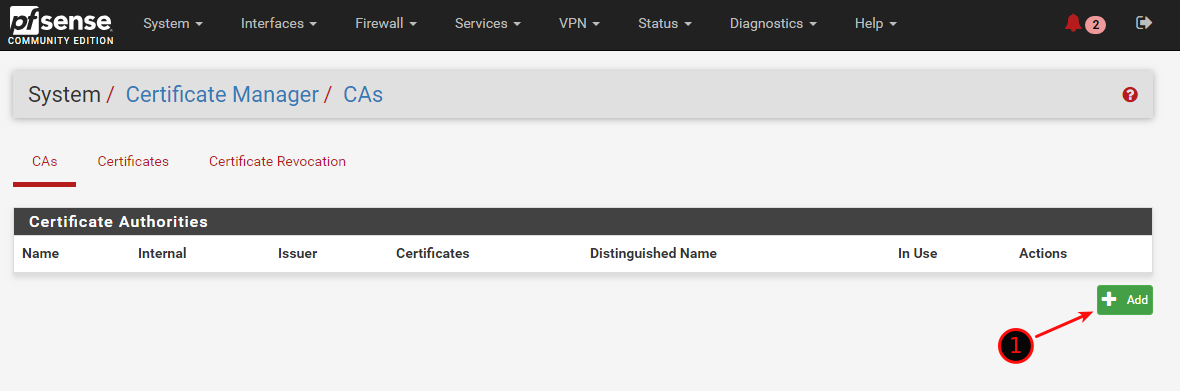Expand the Status menu
Screen dimensions: 1180x391
click(x=665, y=23)
